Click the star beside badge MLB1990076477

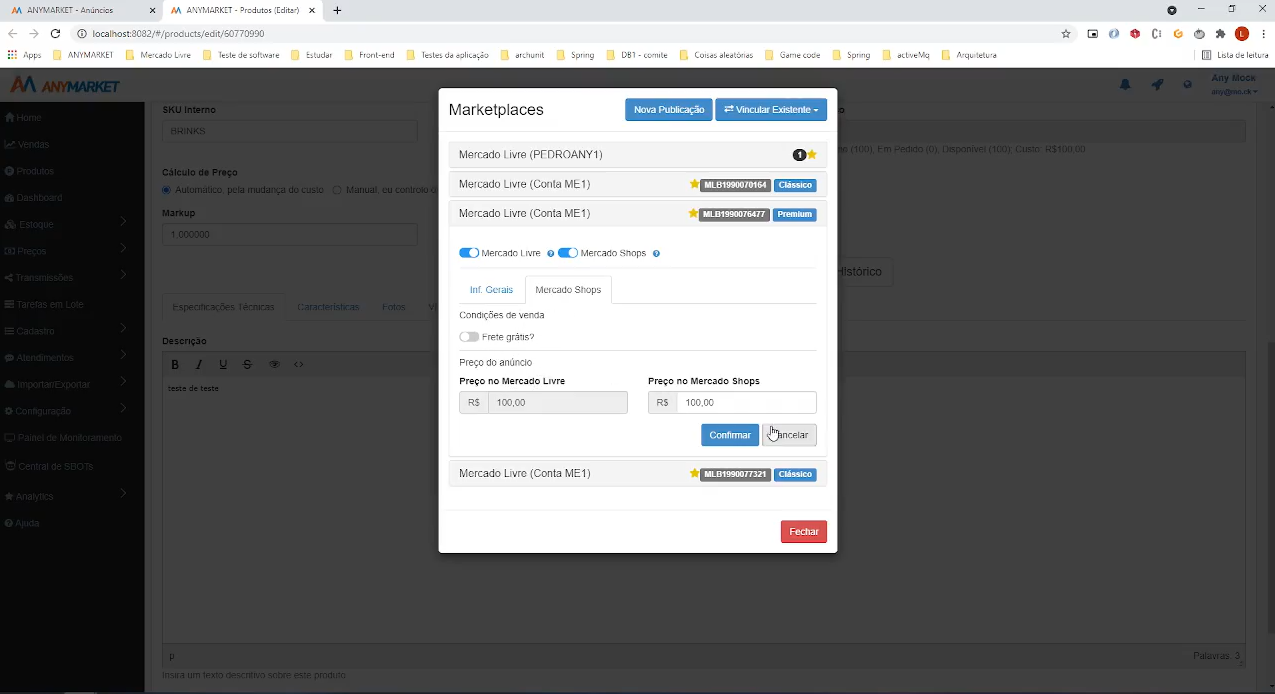click(x=693, y=214)
